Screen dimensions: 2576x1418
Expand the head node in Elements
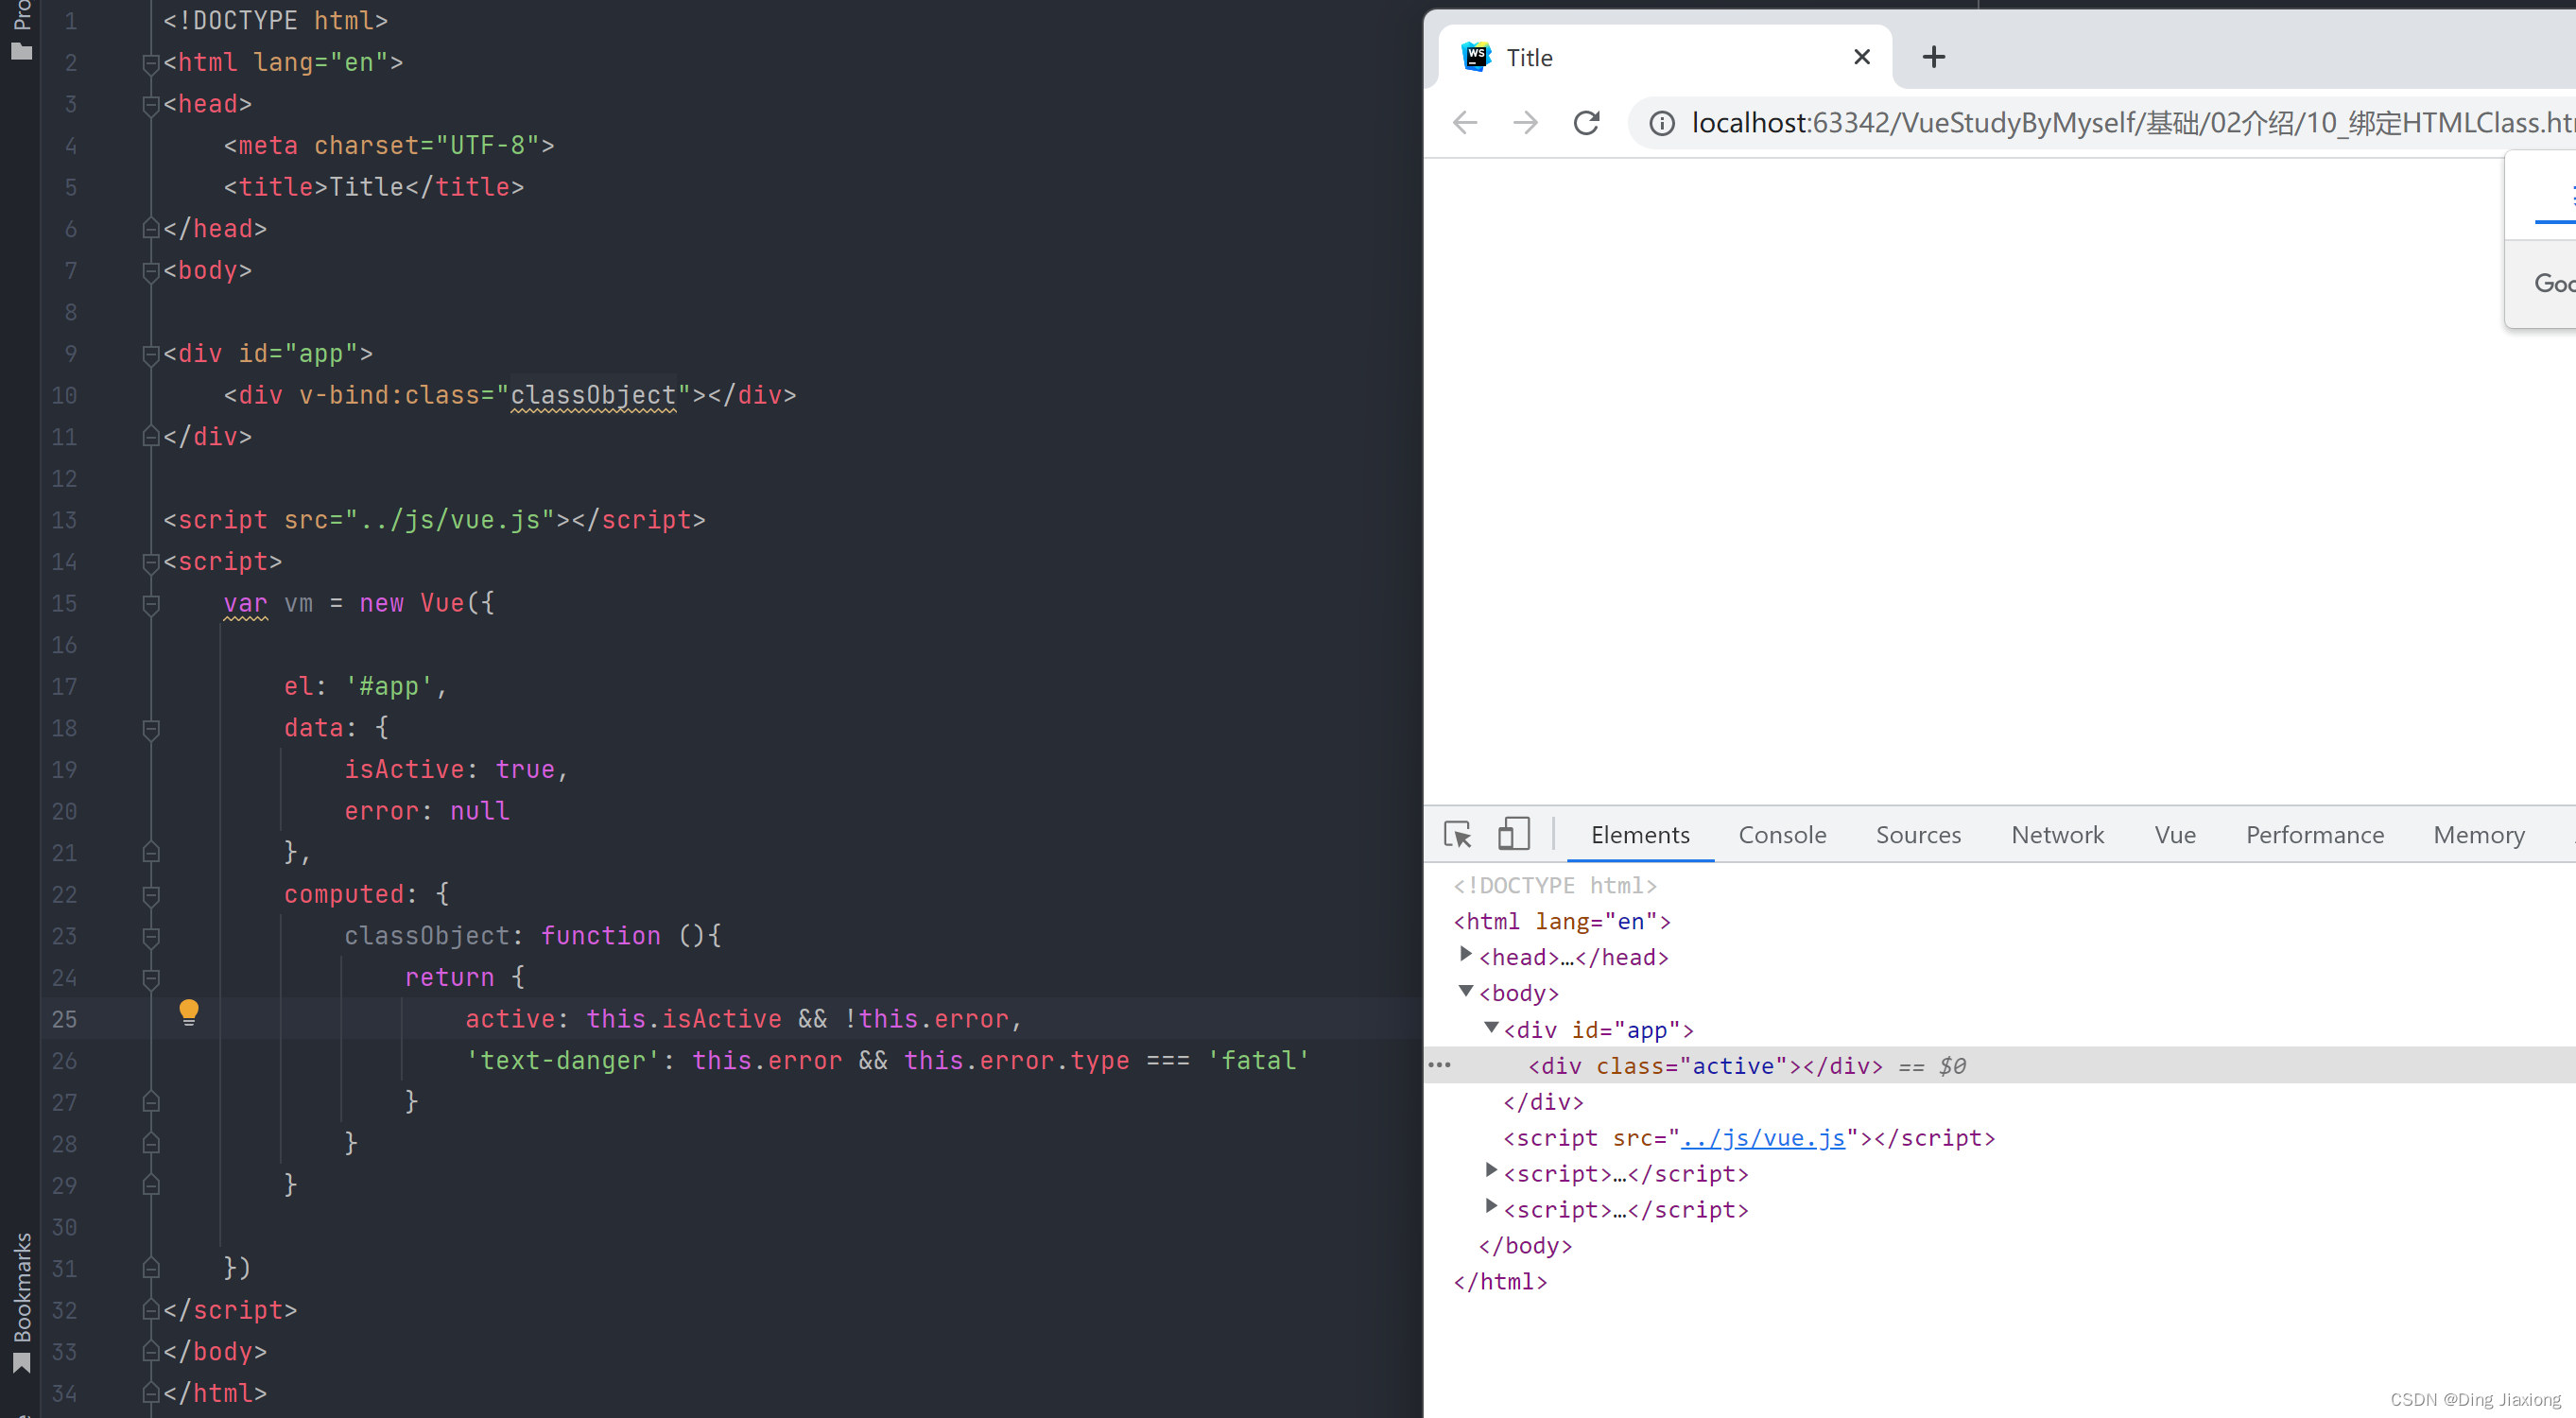[1465, 954]
